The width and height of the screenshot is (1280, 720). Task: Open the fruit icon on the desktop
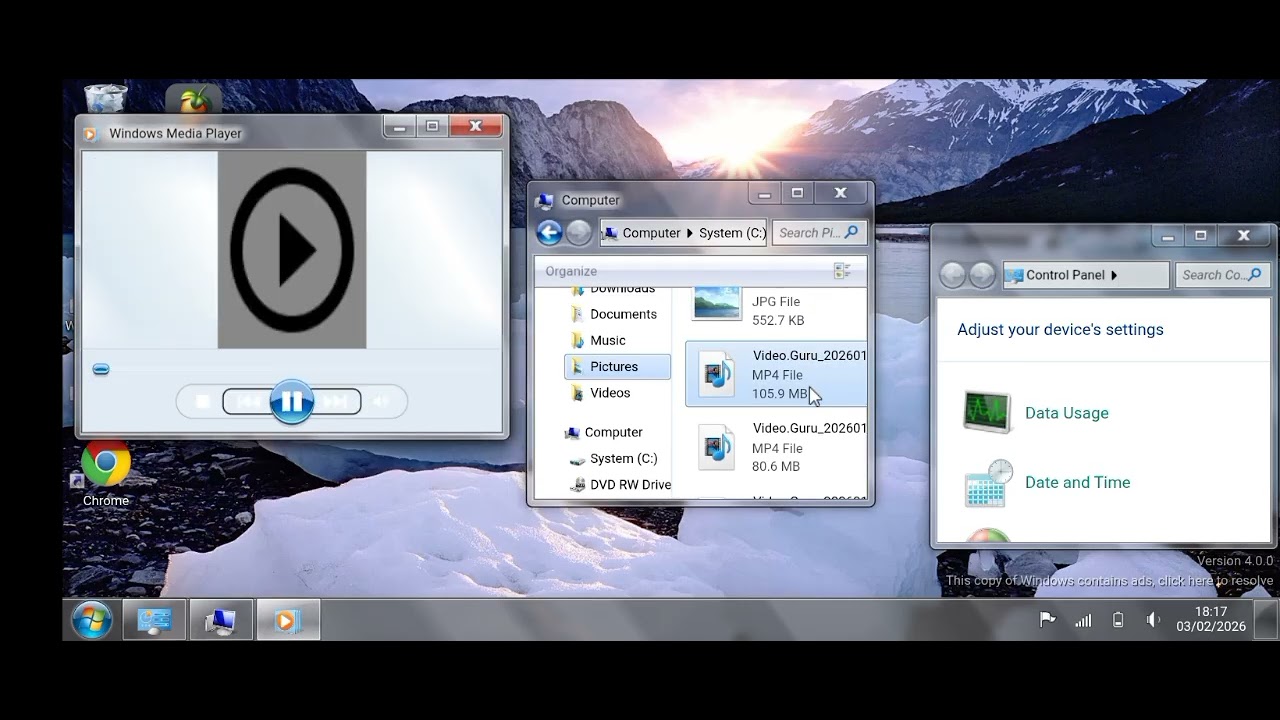193,99
